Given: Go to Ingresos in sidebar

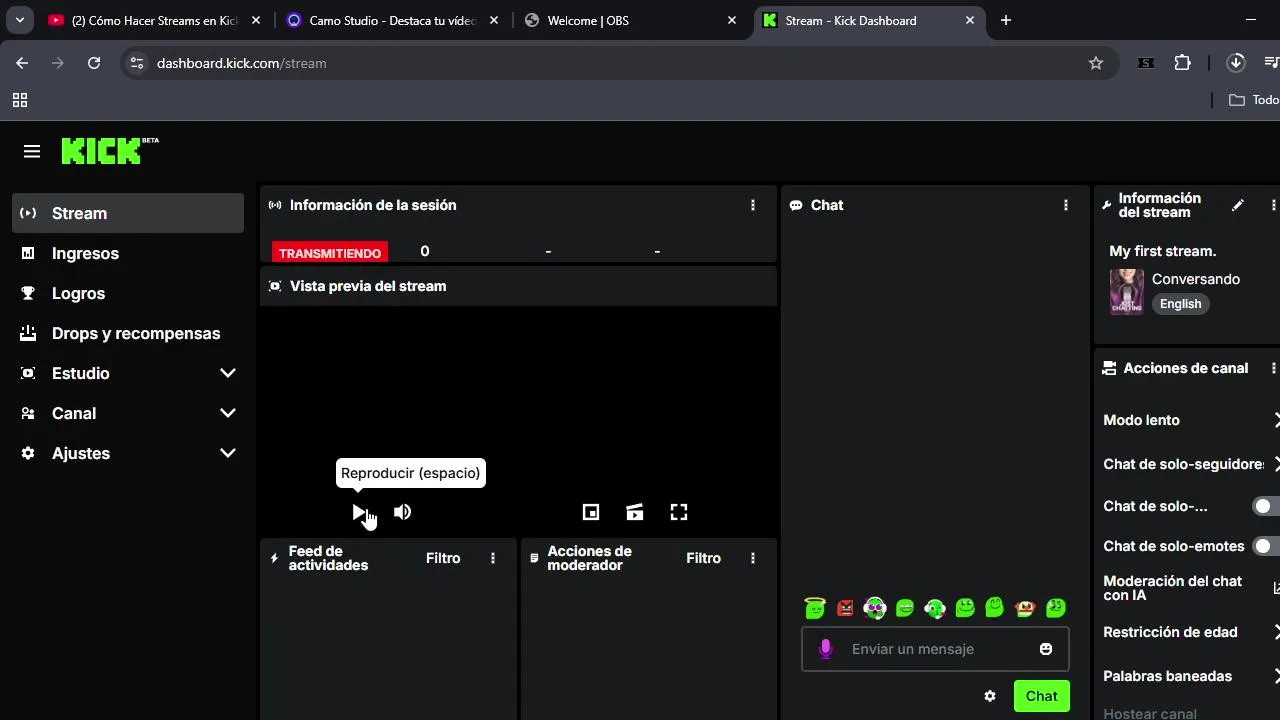Looking at the screenshot, I should tap(128, 253).
